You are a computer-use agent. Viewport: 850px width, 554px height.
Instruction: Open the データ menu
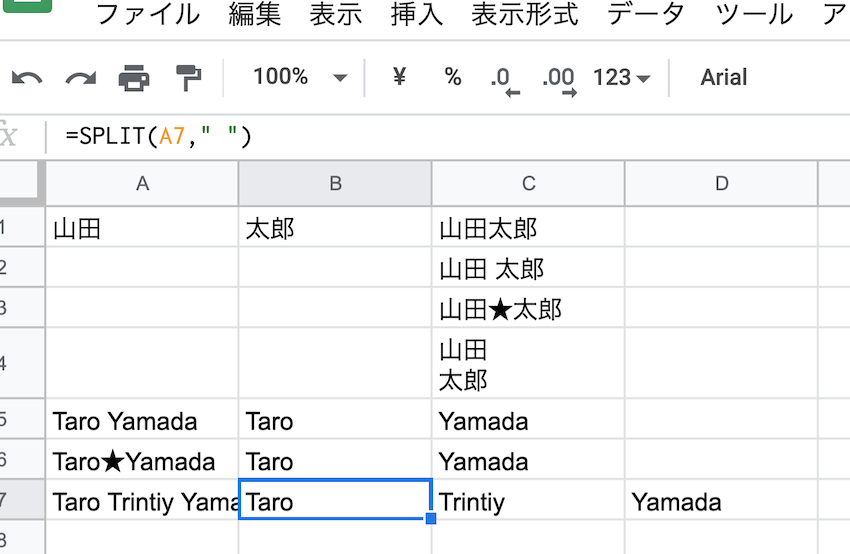[x=646, y=15]
